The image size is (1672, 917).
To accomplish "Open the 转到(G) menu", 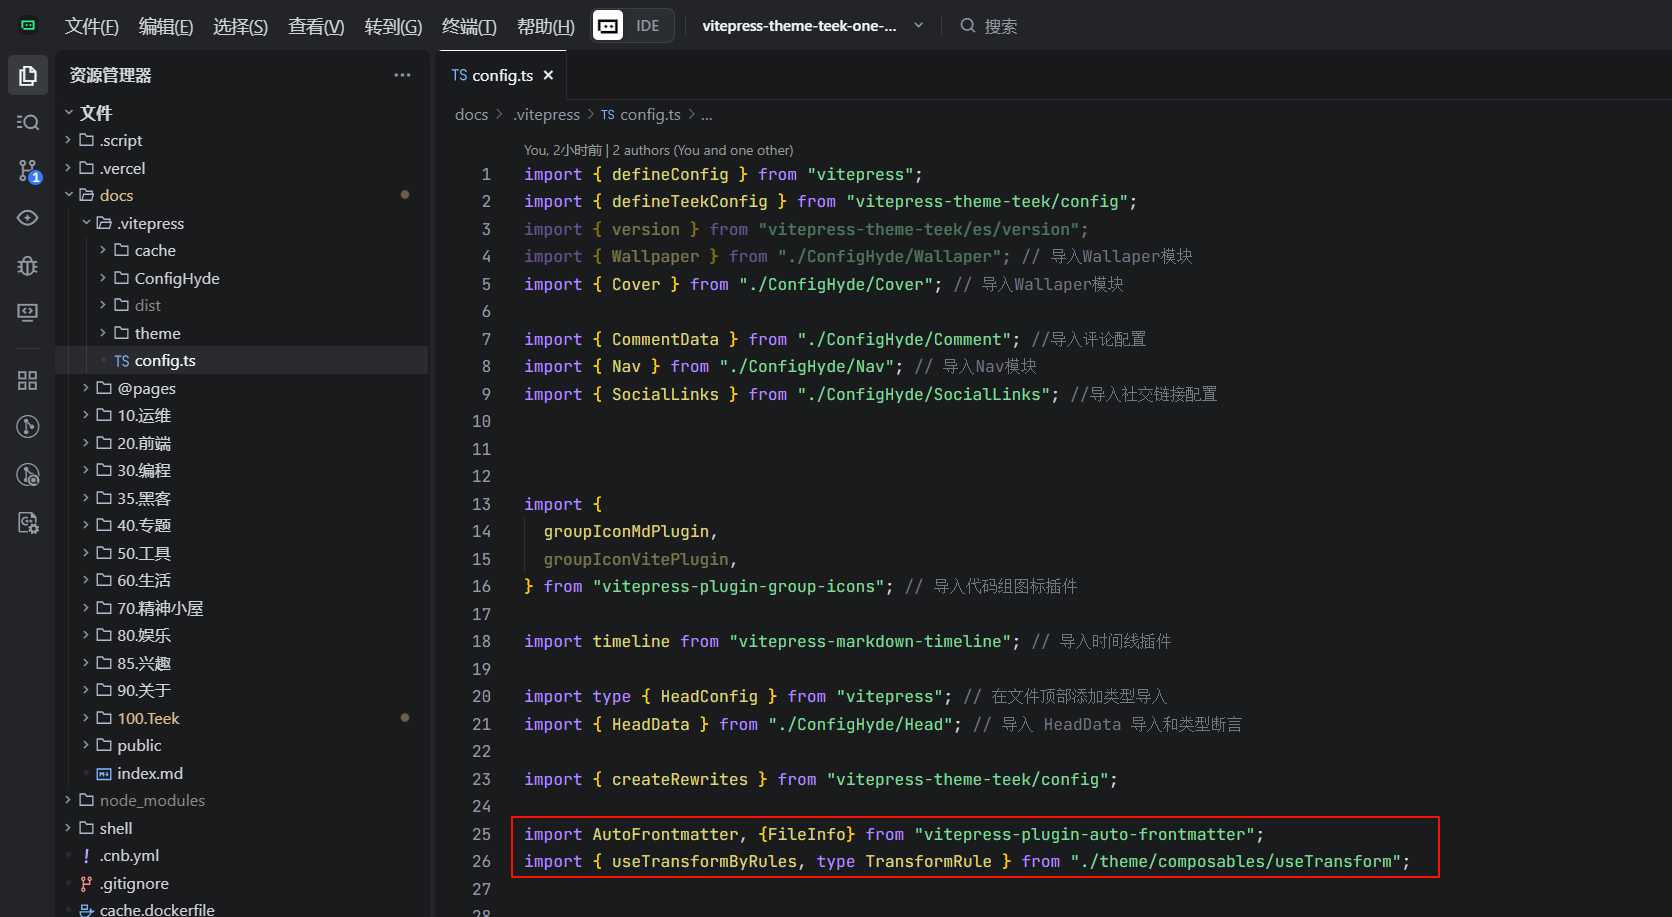I will click(393, 26).
